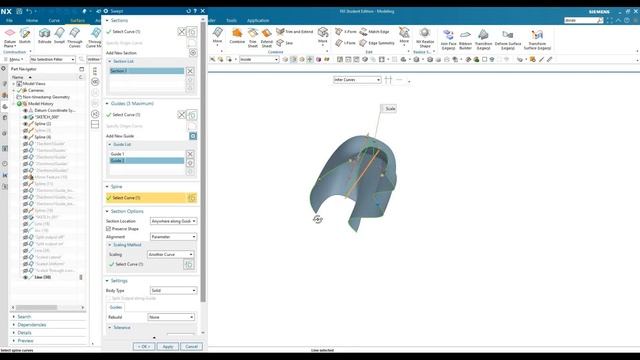
Task: Open the Infer Curves dropdown
Action: [357, 80]
